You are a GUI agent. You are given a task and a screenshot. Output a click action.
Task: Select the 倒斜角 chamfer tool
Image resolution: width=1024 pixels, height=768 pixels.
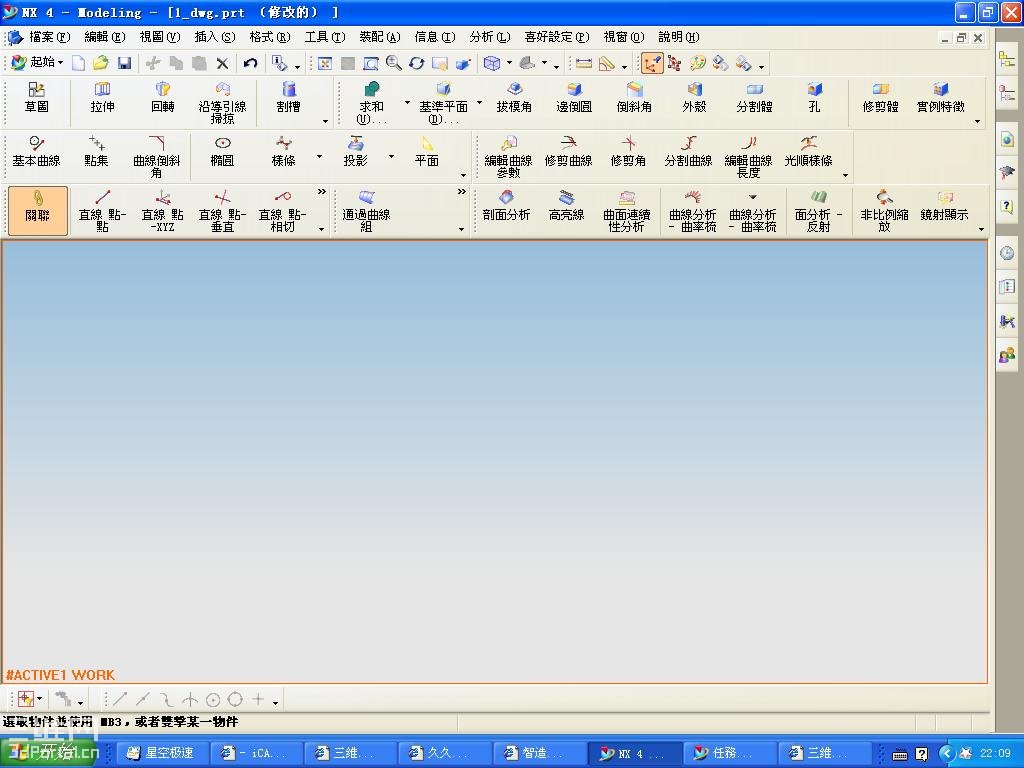coord(634,98)
